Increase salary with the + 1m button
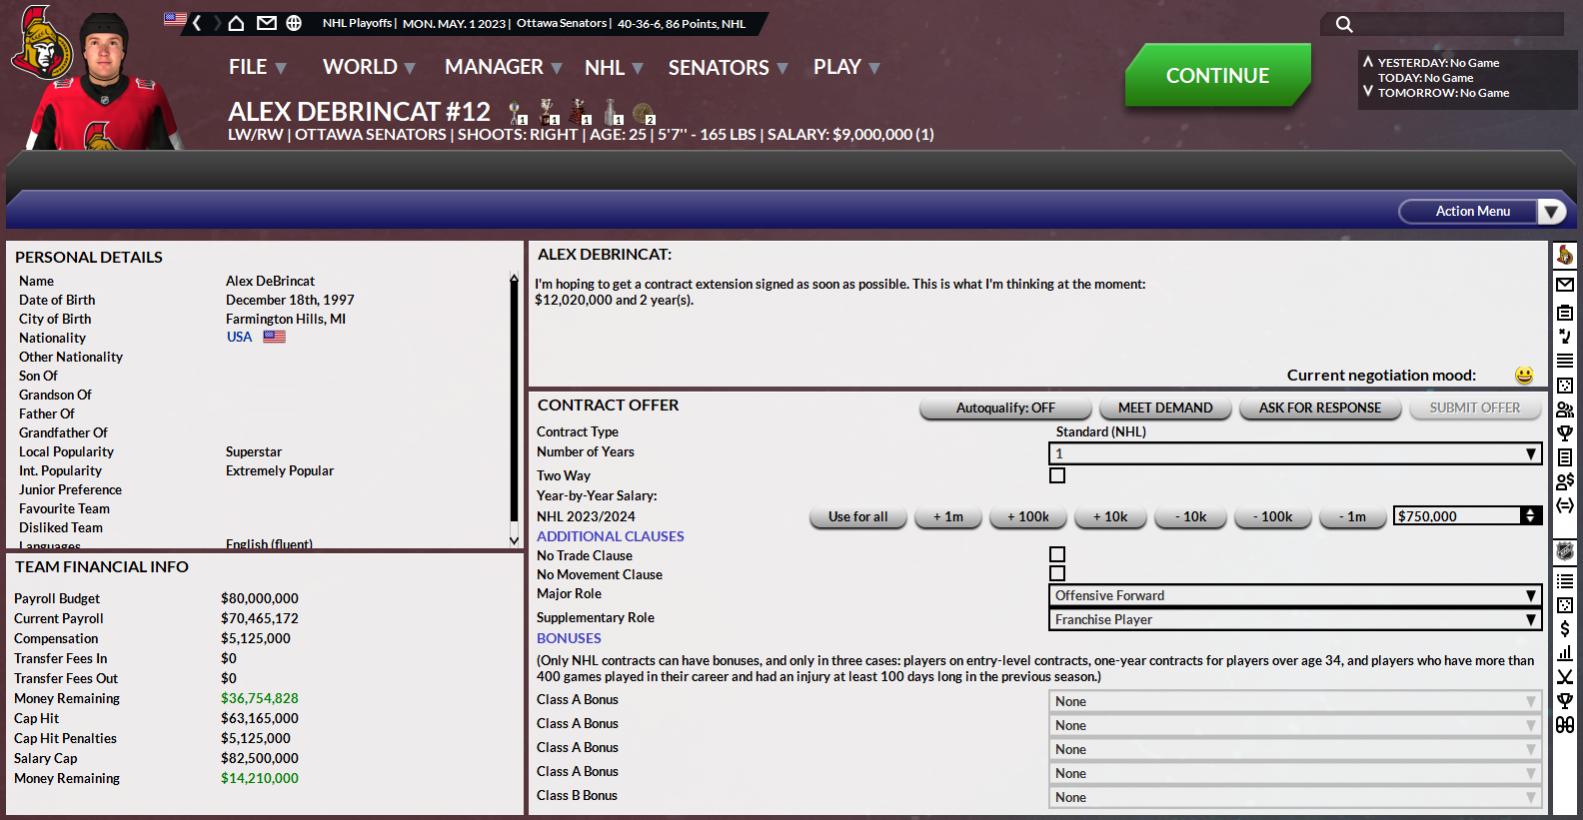1583x820 pixels. tap(948, 517)
